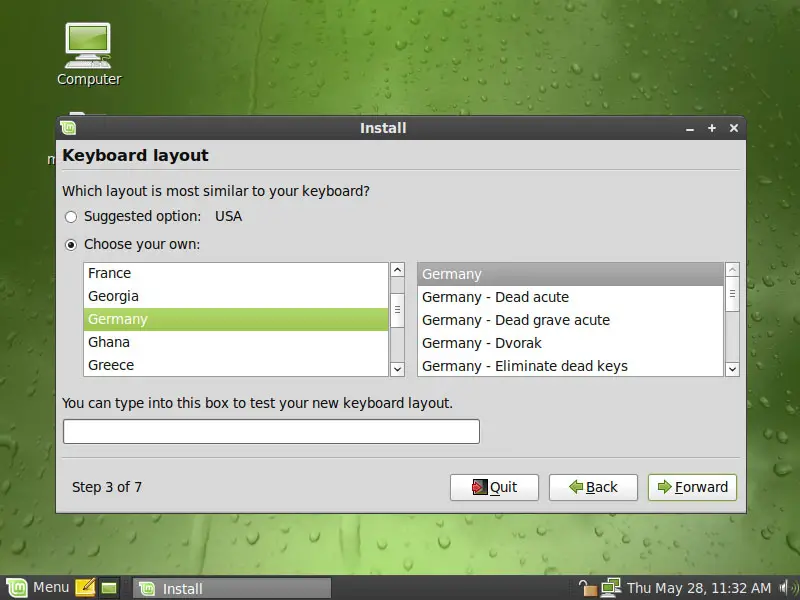
Task: Click the Quit button
Action: point(494,487)
